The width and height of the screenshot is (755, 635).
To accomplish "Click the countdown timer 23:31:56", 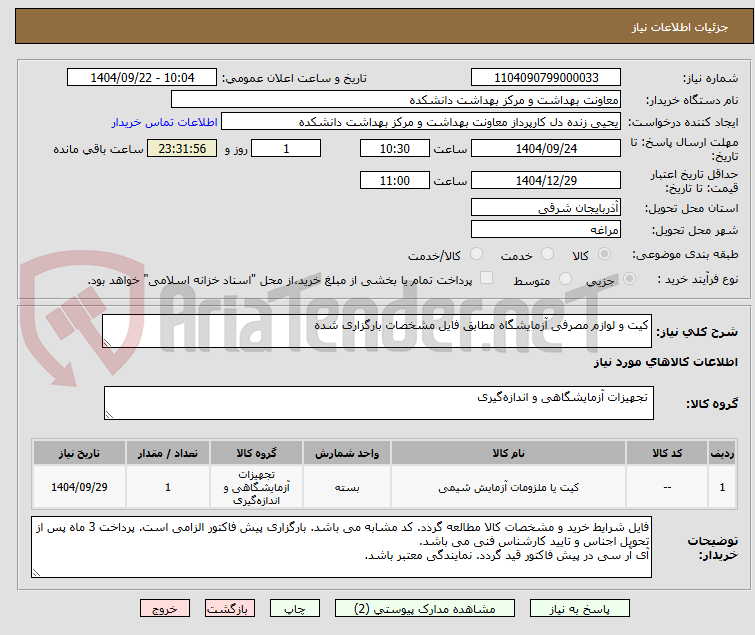I will 182,148.
